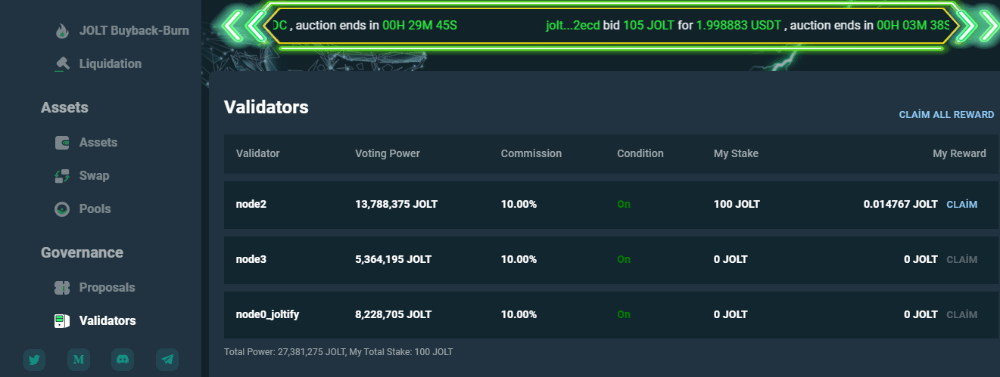Click the disabled CLAIM for node3
Viewport: 1000px width, 377px height.
click(962, 260)
